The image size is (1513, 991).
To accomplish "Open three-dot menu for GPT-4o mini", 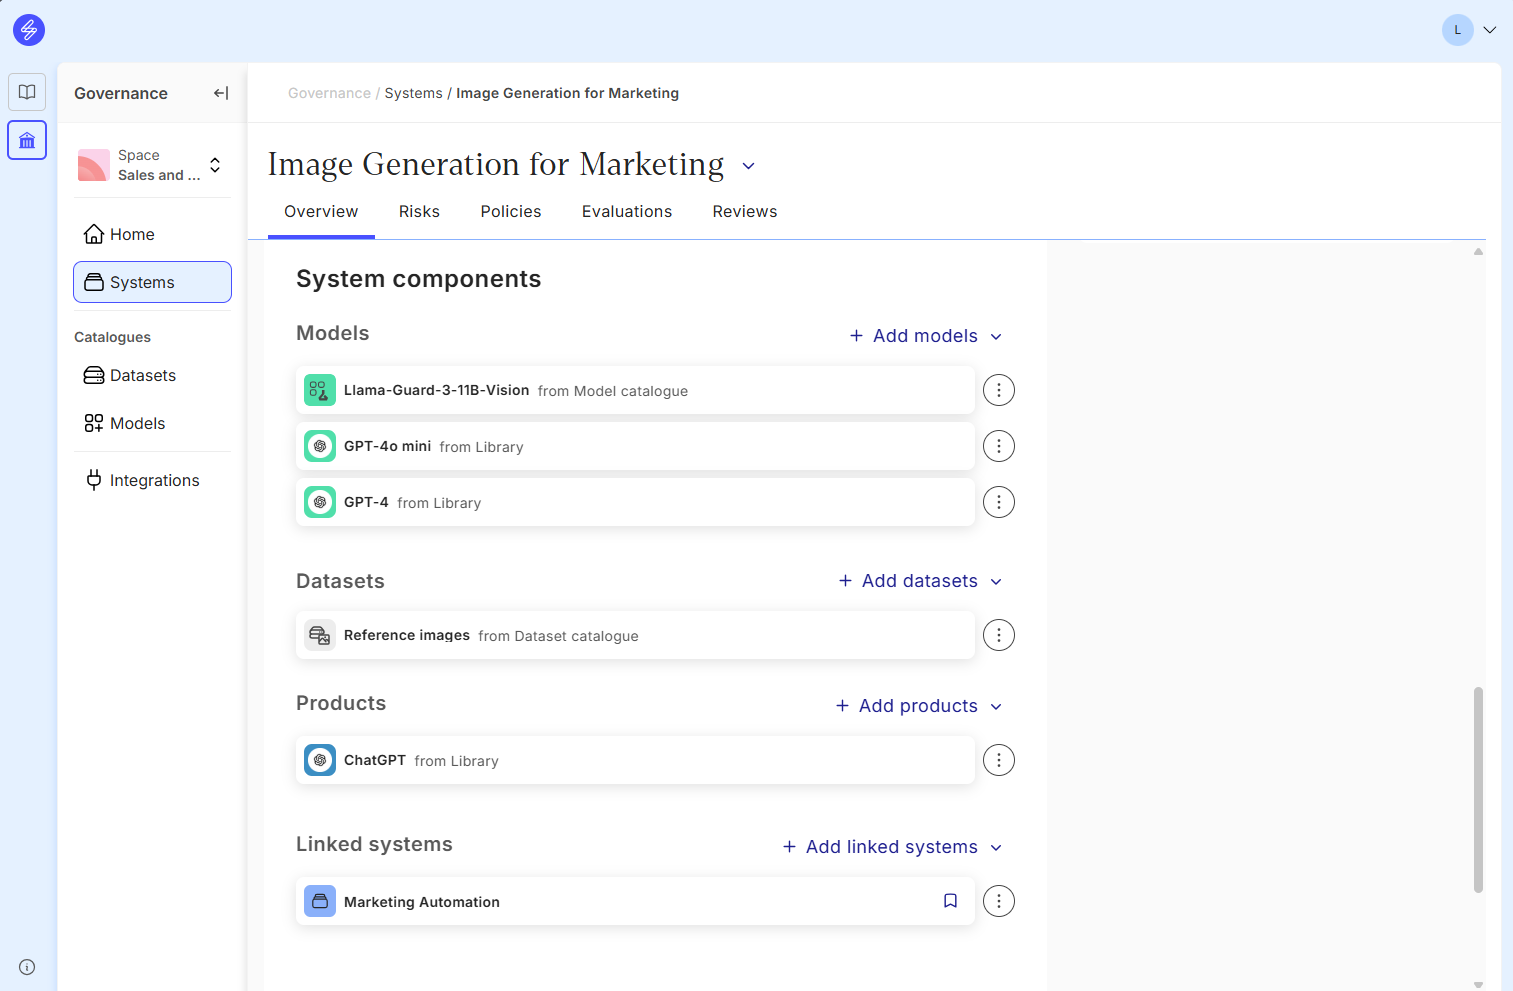I will [x=998, y=446].
